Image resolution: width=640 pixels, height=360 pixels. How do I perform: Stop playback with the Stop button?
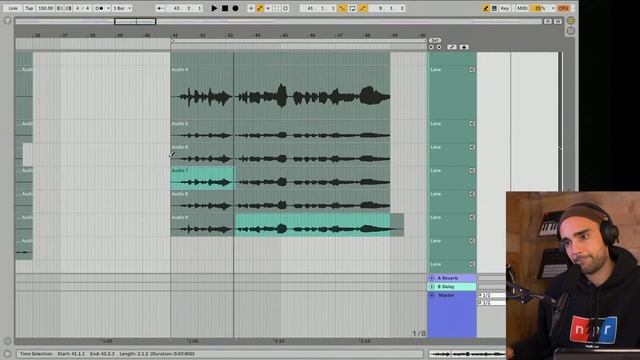click(225, 8)
